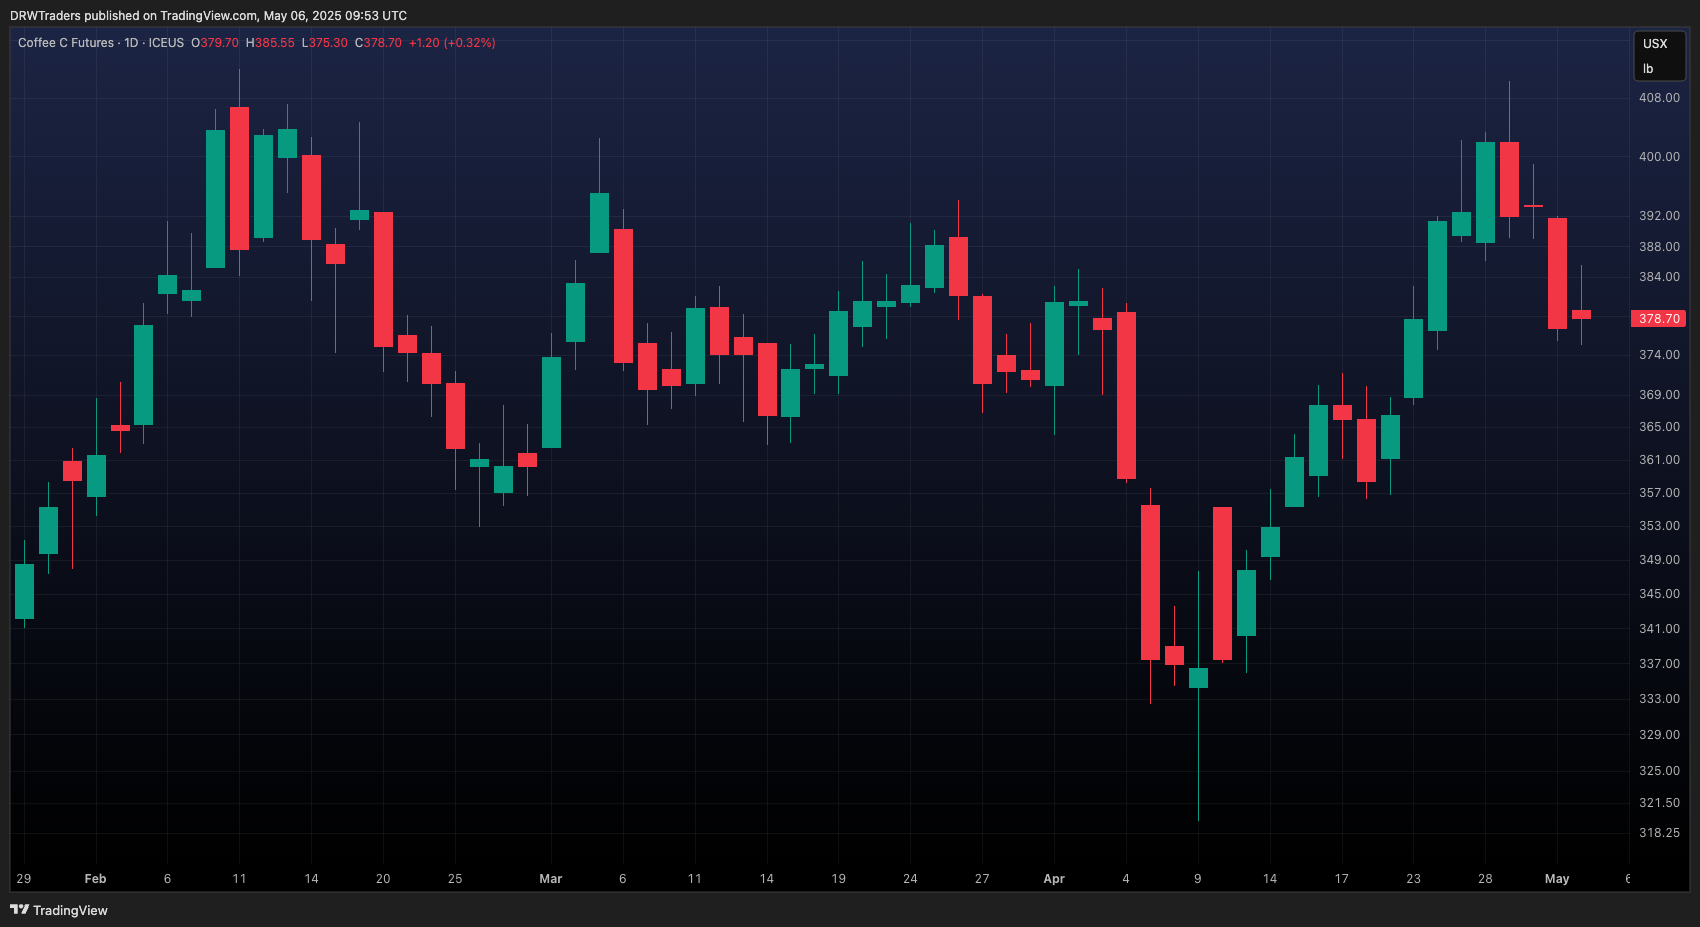
Task: Click the Apr label on the time axis
Action: 1054,879
